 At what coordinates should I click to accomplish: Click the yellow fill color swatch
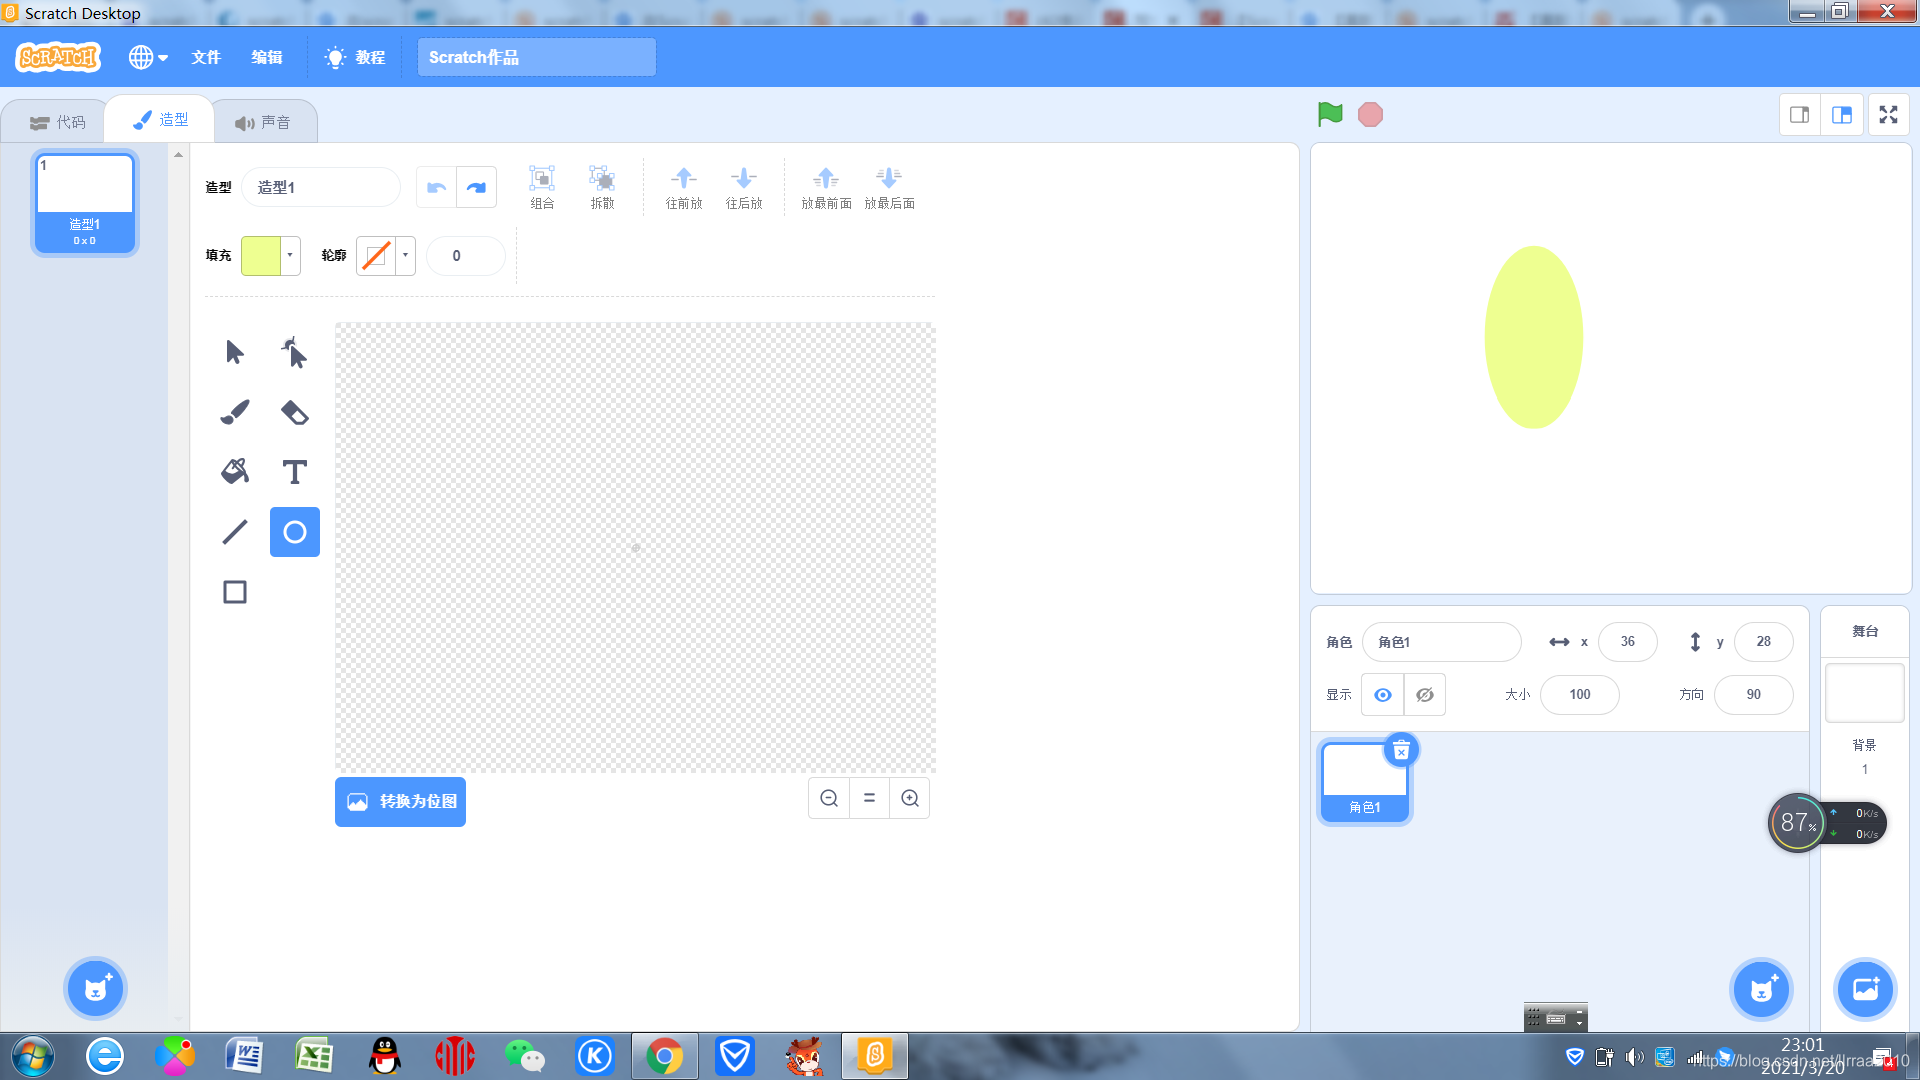coord(261,255)
